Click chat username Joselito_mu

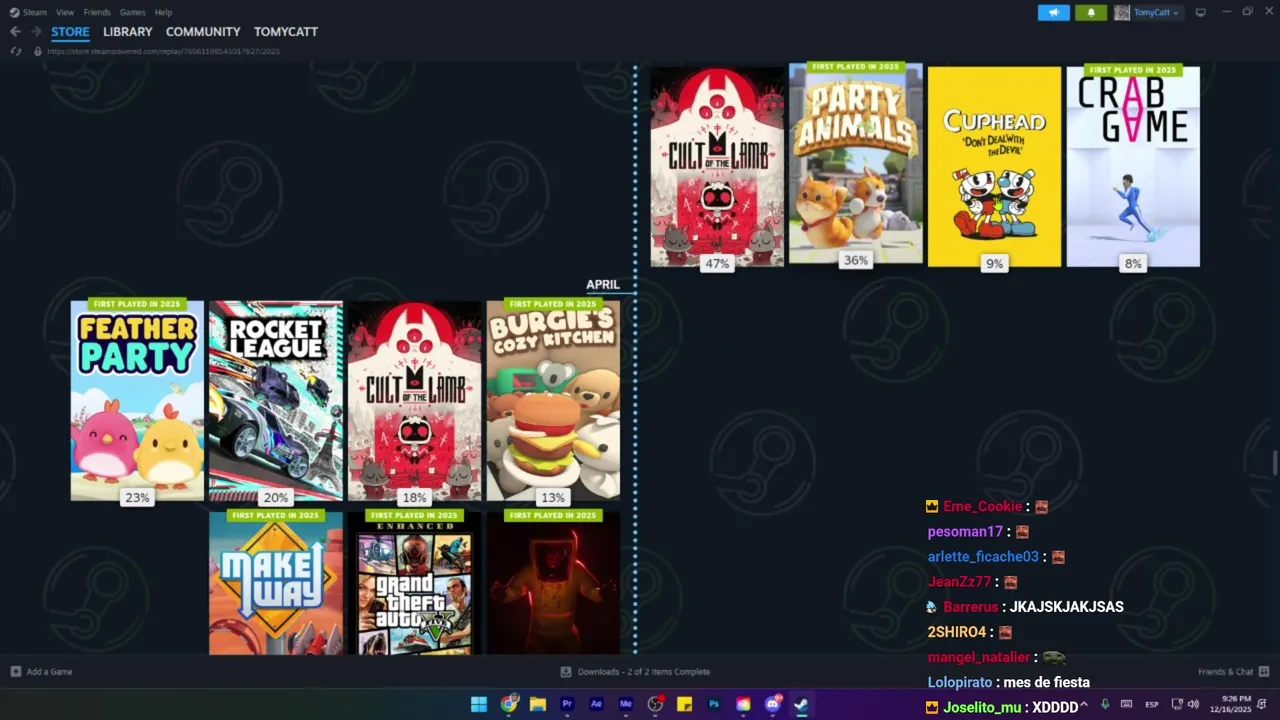[982, 707]
